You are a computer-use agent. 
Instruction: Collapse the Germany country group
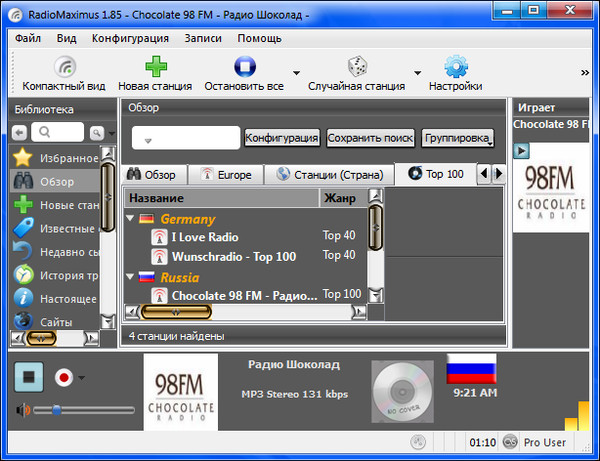coord(131,218)
